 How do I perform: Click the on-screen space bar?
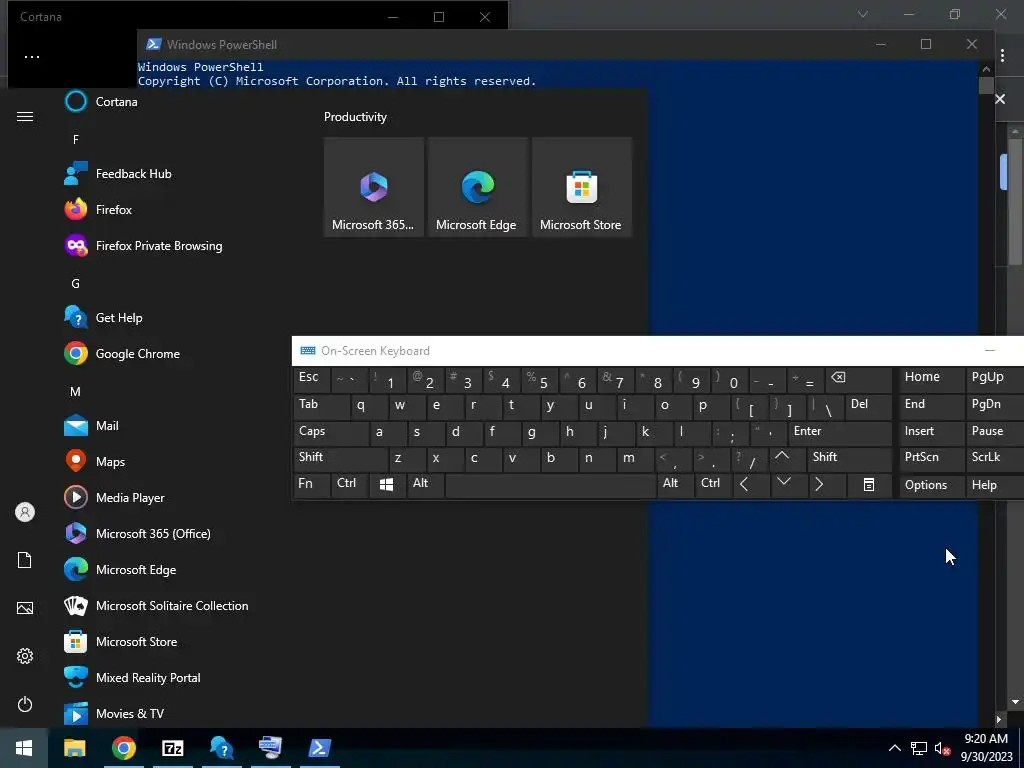tap(551, 486)
